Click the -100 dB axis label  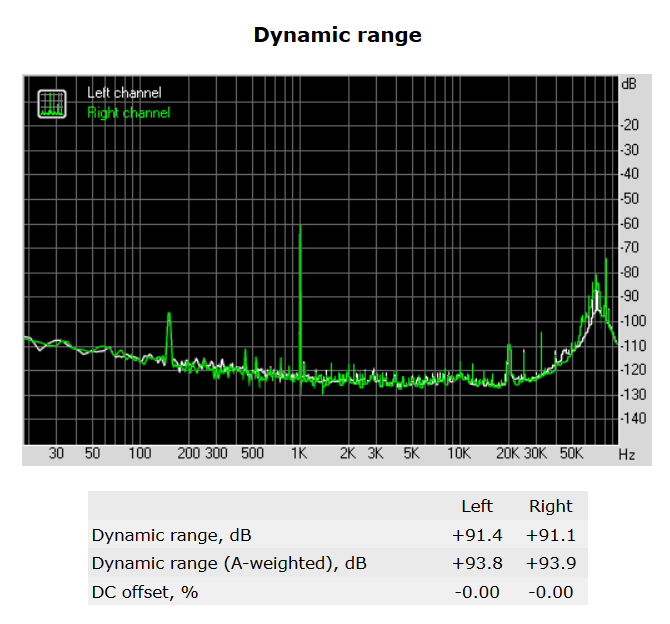[x=633, y=321]
